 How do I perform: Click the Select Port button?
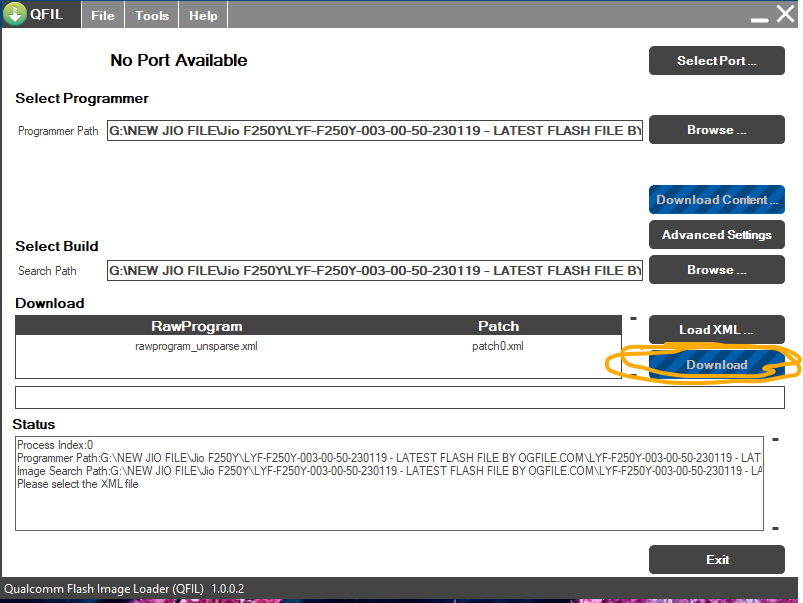[716, 61]
